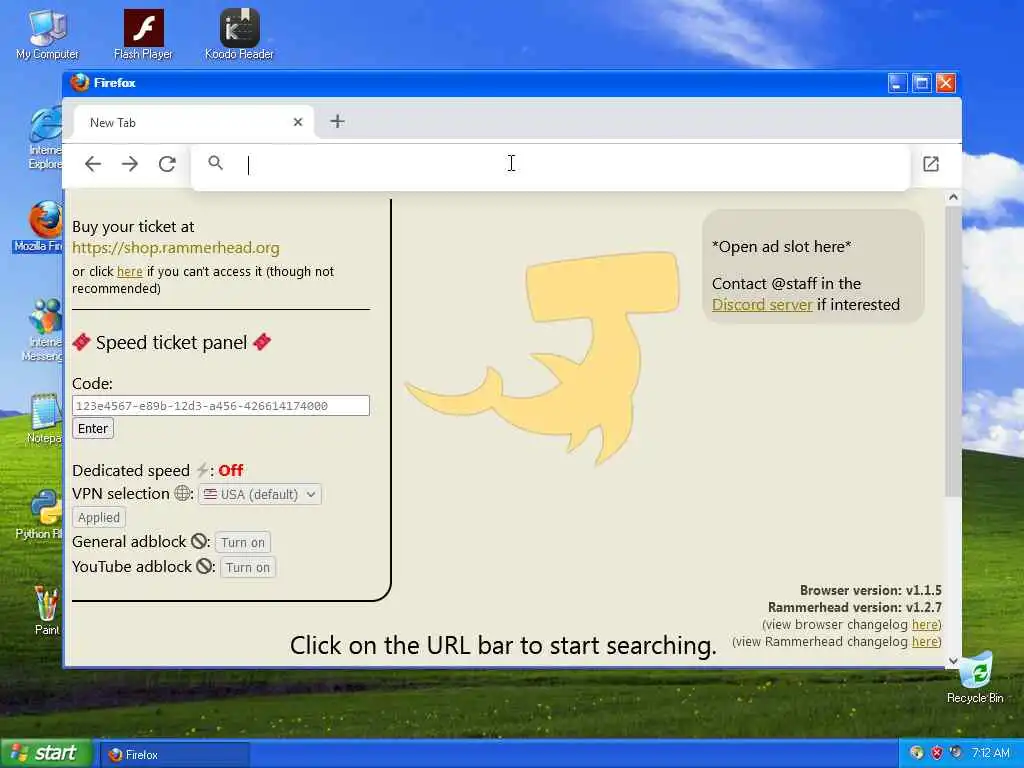
Task: Click the Firefox taskbar button
Action: pyautogui.click(x=175, y=754)
